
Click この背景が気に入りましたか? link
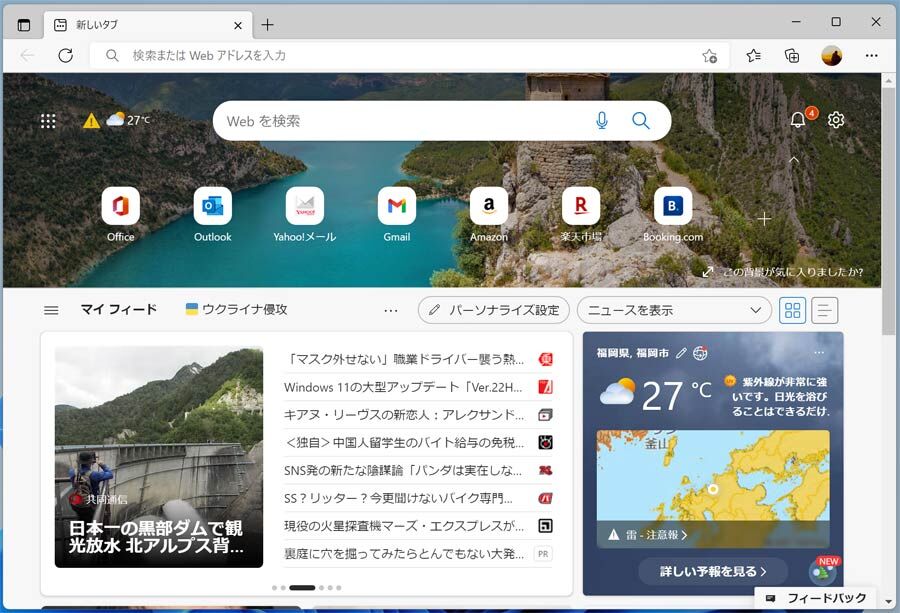point(793,272)
